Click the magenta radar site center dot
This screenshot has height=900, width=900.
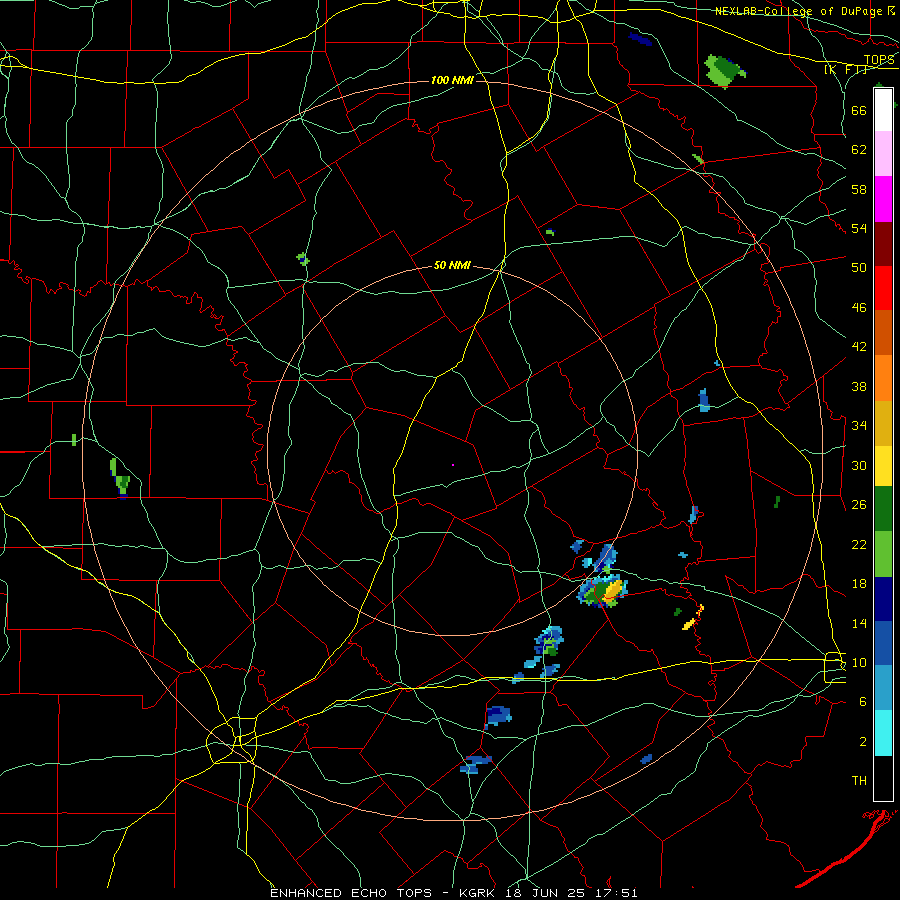[453, 464]
